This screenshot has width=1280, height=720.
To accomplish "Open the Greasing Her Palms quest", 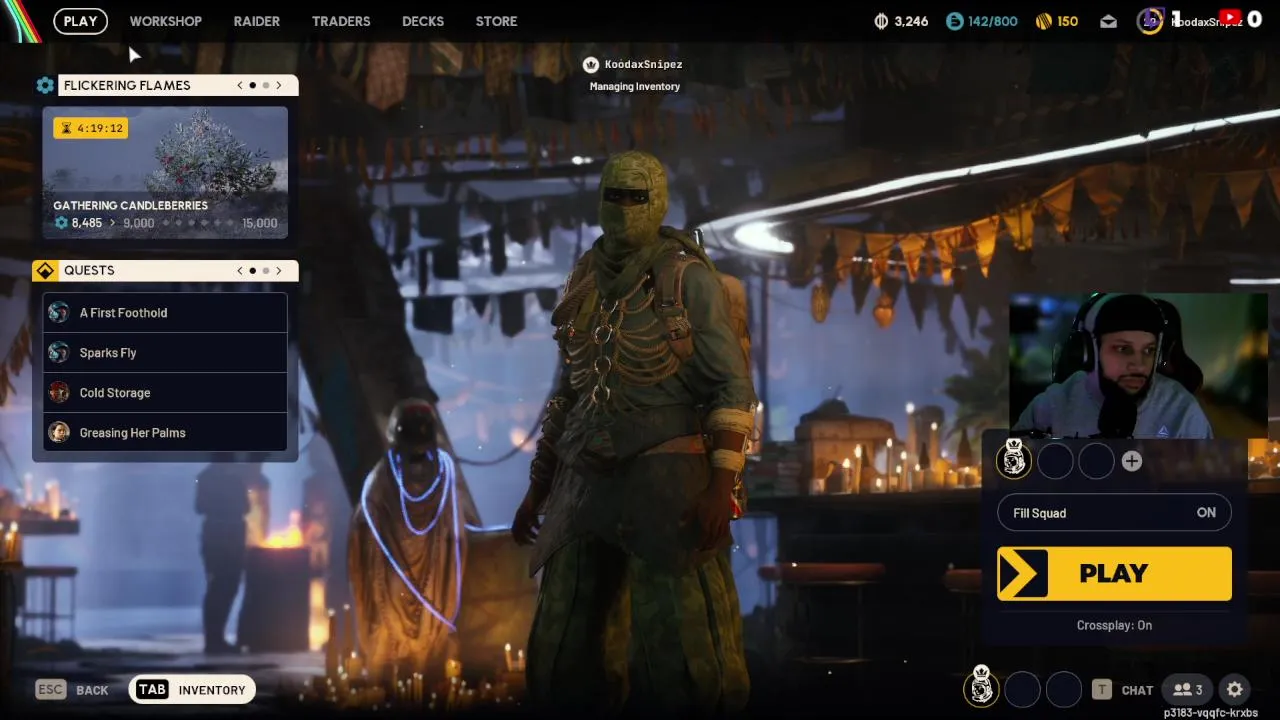I will 165,433.
